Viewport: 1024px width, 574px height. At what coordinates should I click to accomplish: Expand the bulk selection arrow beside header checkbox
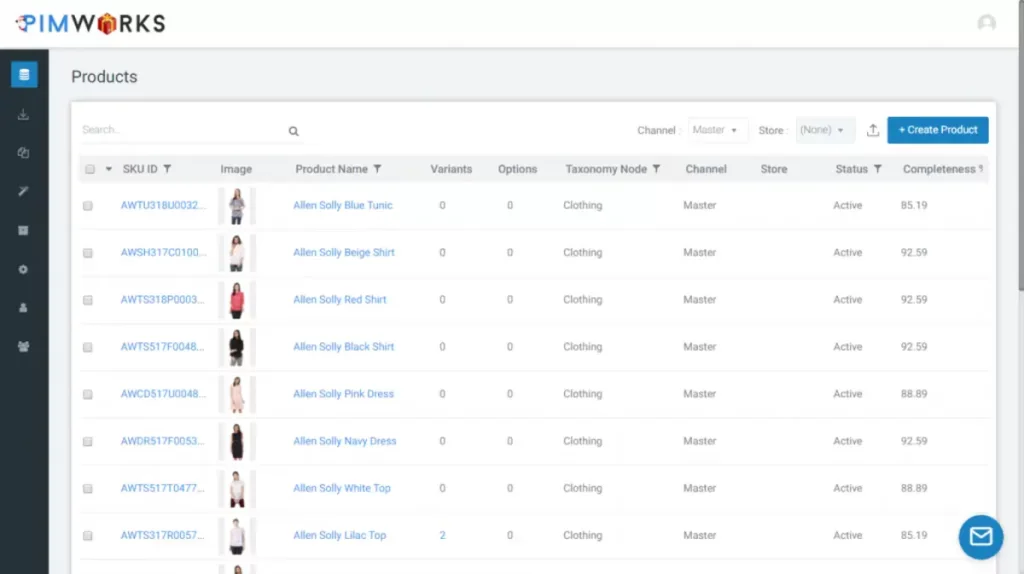click(x=108, y=169)
